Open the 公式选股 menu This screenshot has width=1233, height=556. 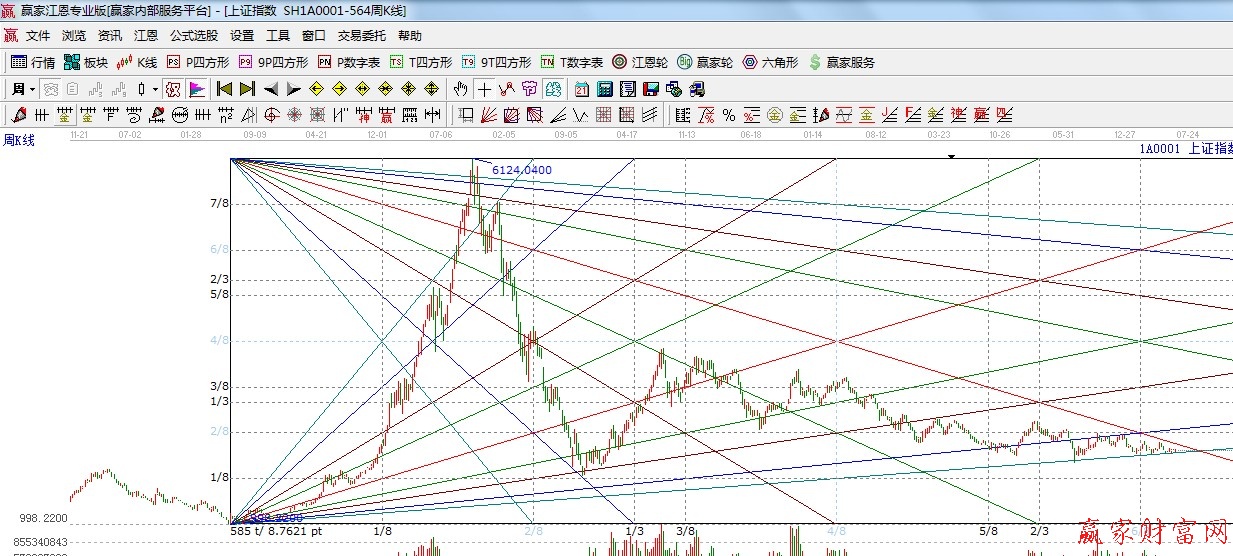click(193, 35)
